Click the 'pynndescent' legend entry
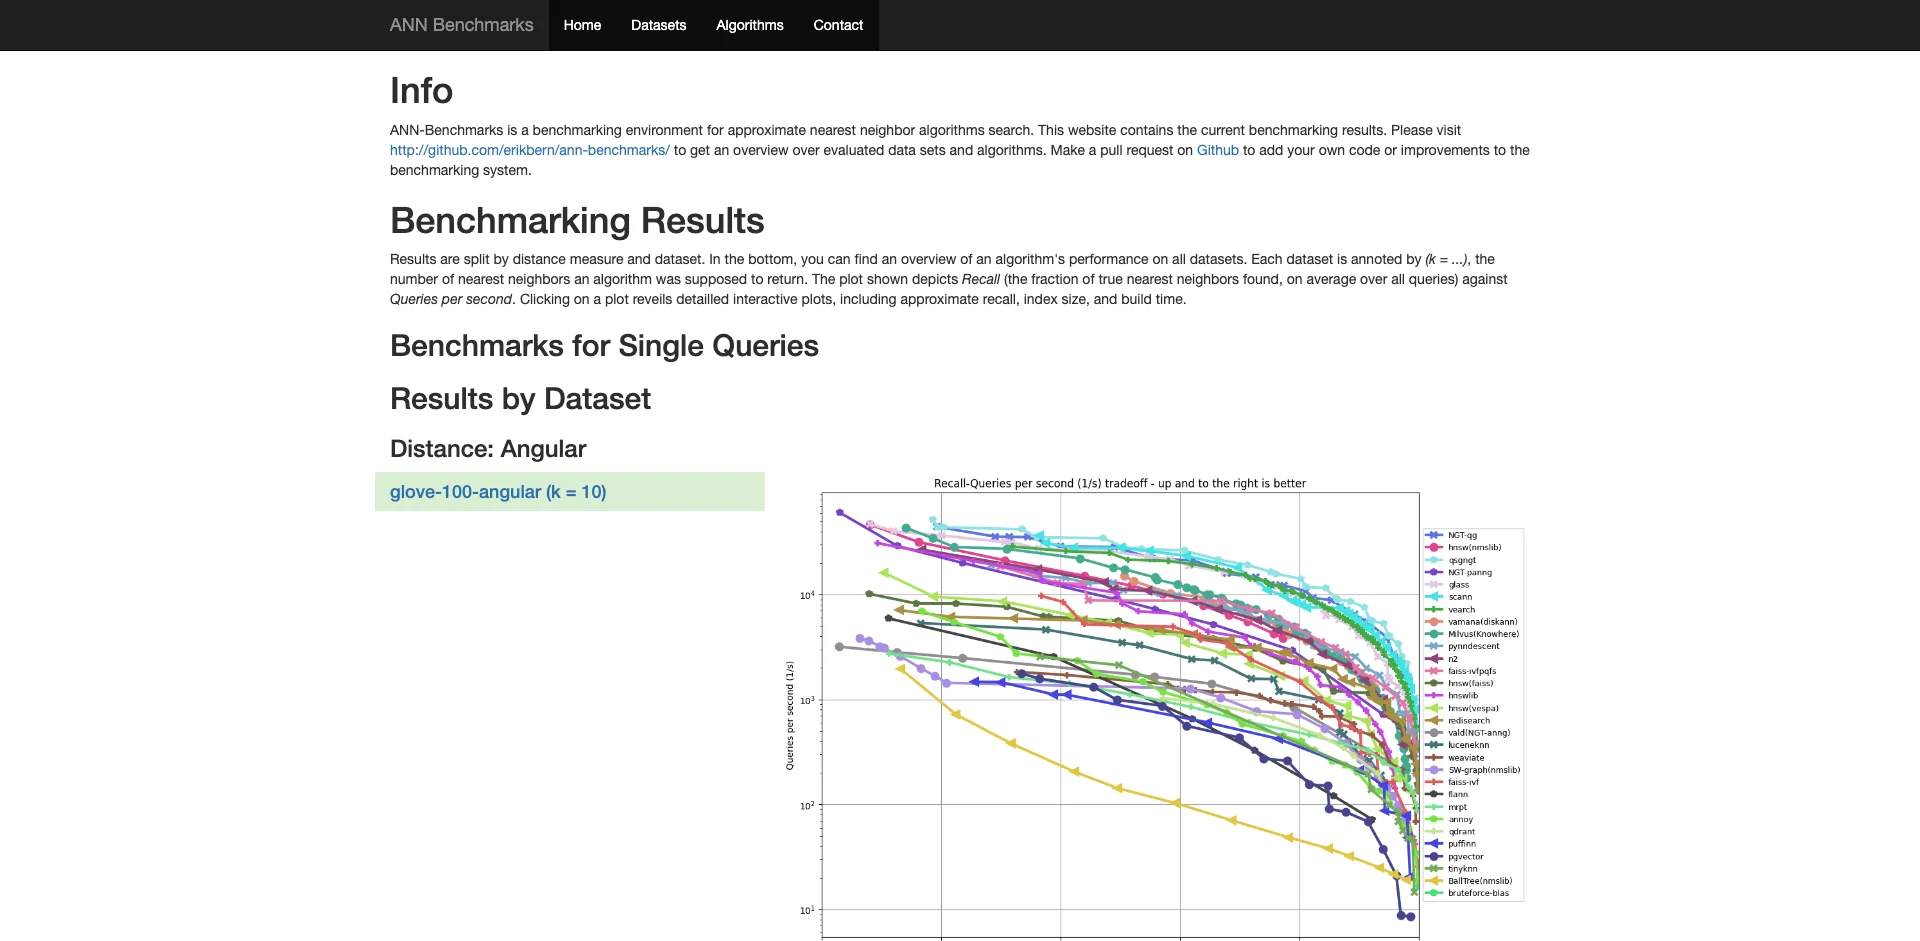This screenshot has height=941, width=1920. click(x=1474, y=647)
